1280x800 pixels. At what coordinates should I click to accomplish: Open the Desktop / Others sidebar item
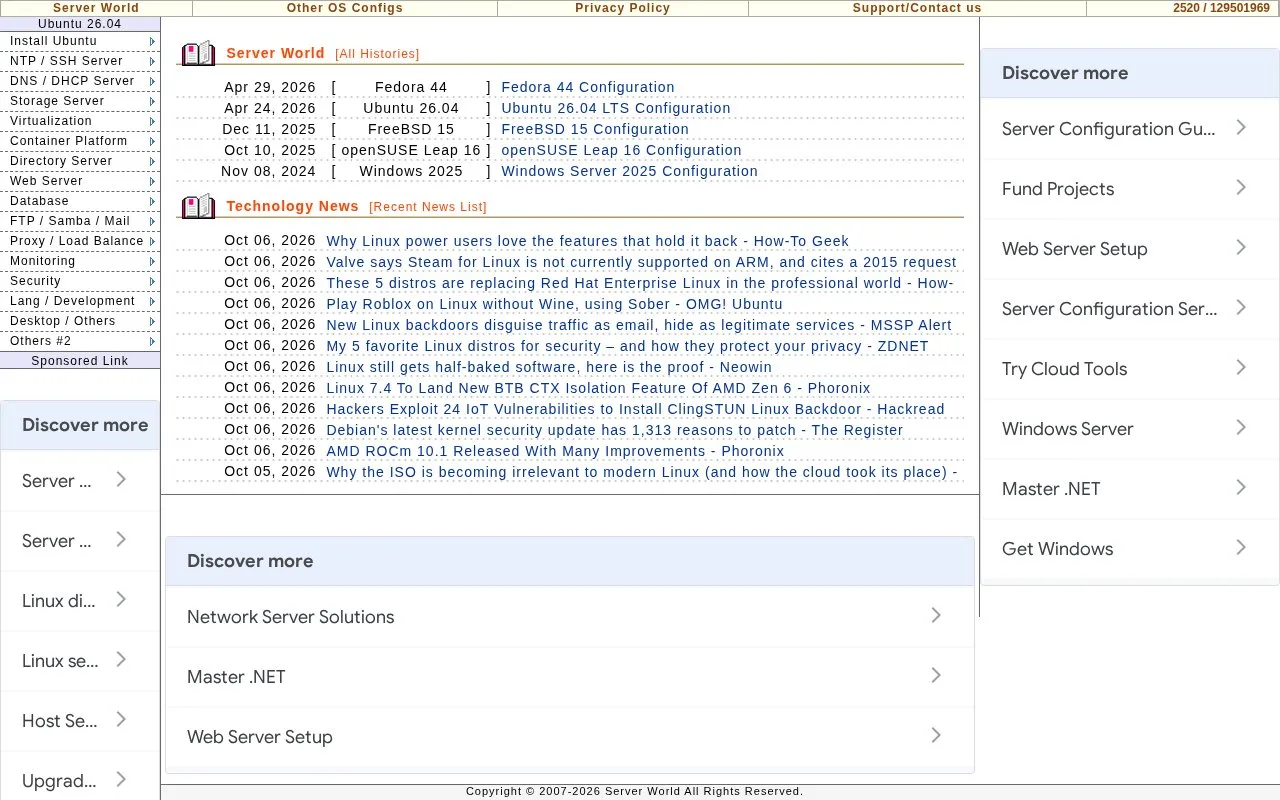[80, 321]
